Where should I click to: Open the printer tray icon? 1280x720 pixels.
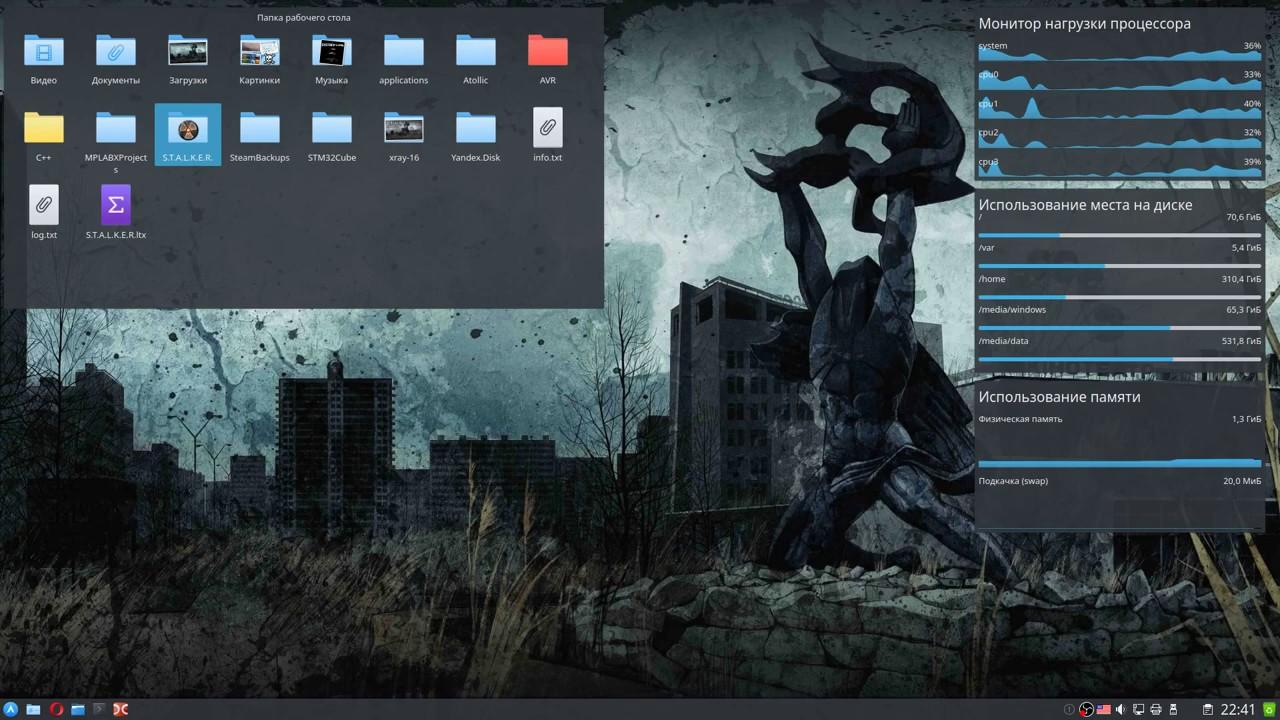pos(1156,709)
